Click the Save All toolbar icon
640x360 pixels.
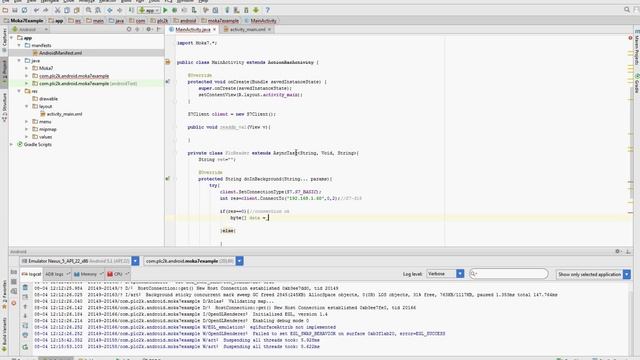15,10
